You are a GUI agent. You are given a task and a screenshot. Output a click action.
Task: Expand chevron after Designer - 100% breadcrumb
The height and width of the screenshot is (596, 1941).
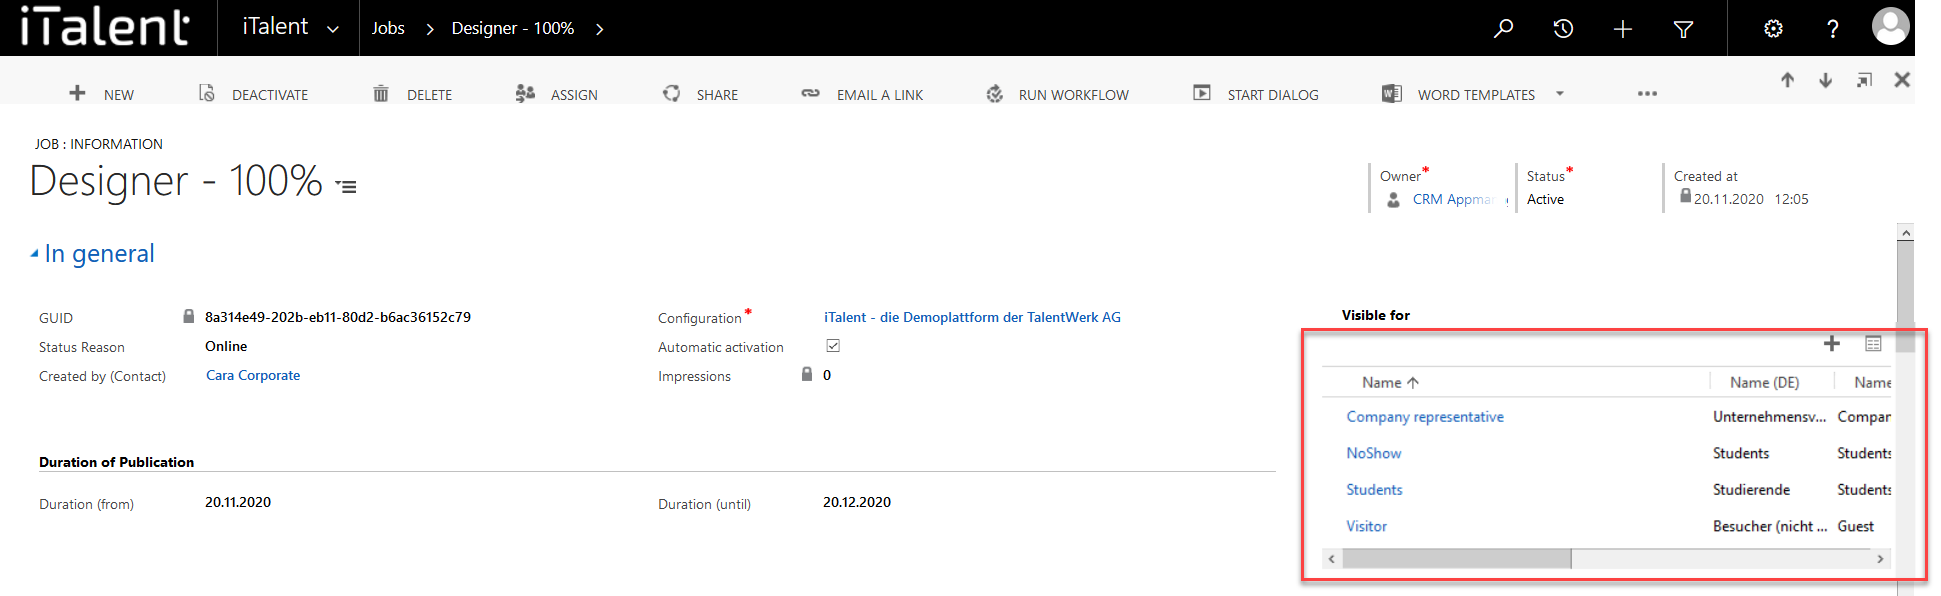click(x=599, y=29)
